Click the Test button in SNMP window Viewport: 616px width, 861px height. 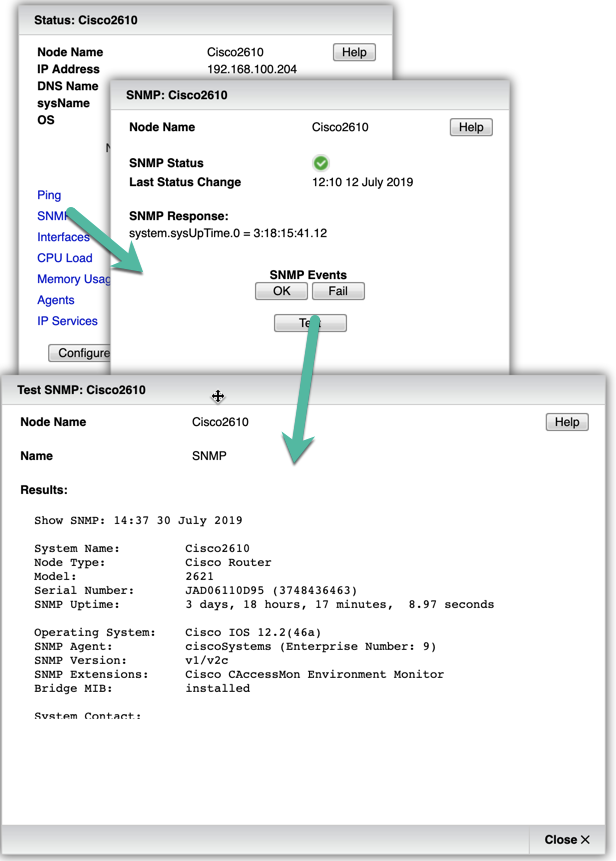310,323
